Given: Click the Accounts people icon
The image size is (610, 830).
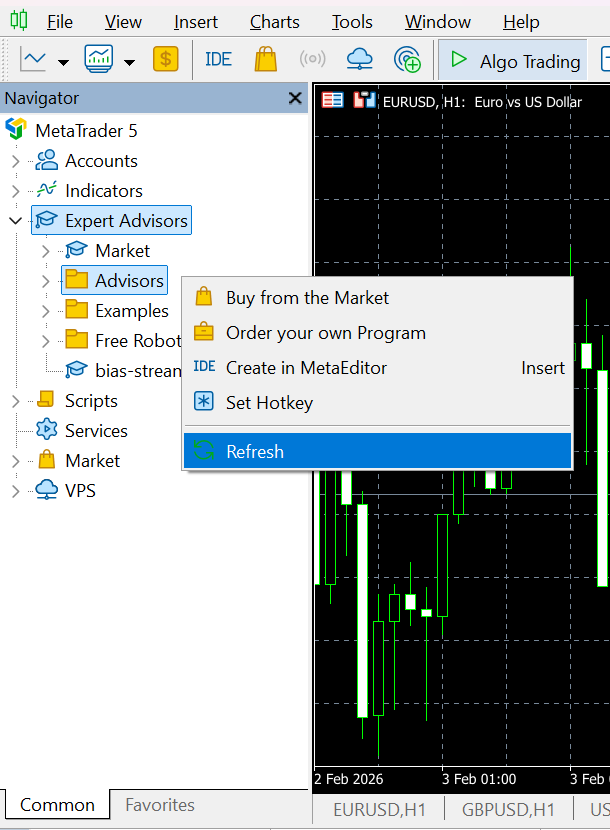Looking at the screenshot, I should coord(47,160).
